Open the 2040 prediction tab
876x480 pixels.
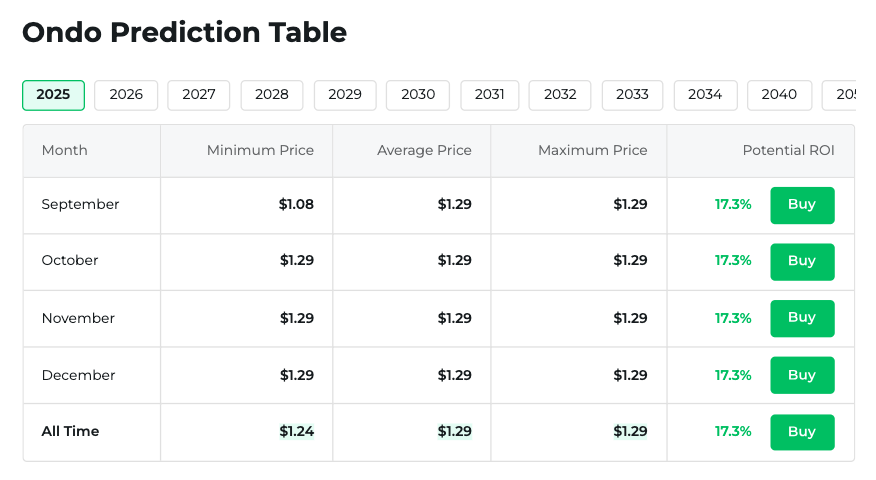779,95
